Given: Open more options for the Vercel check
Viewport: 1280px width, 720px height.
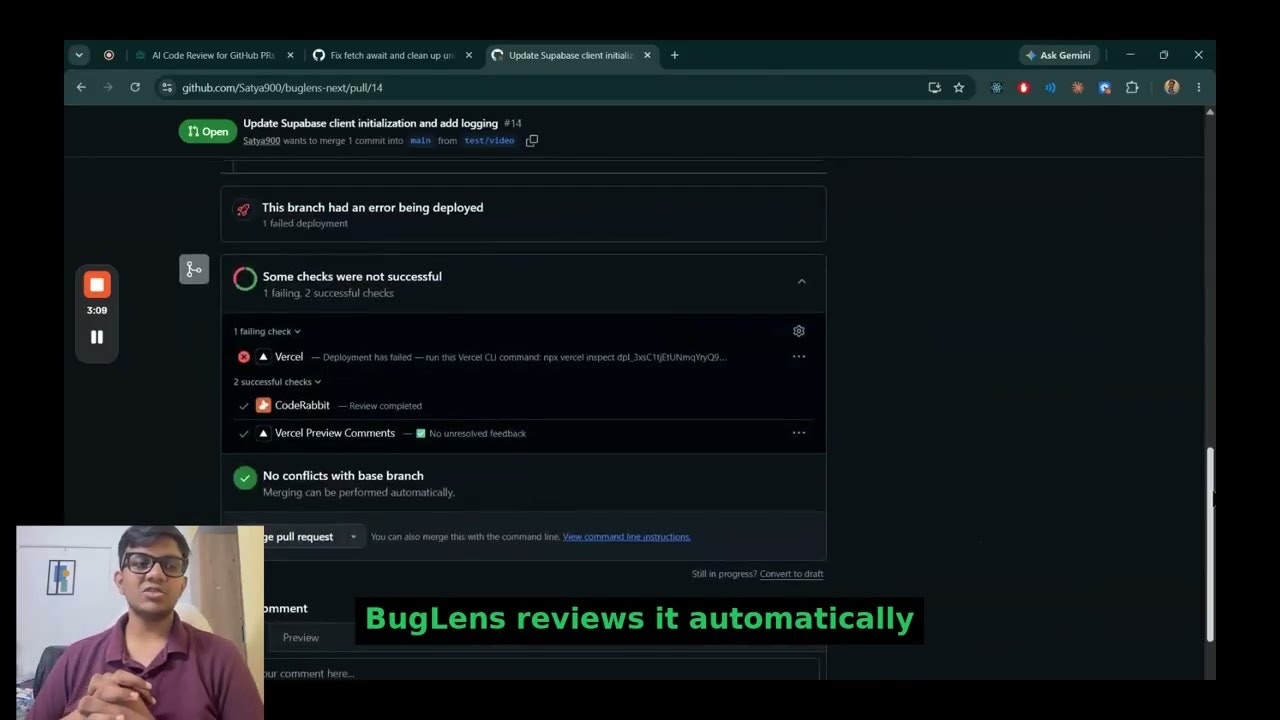Looking at the screenshot, I should tap(798, 357).
